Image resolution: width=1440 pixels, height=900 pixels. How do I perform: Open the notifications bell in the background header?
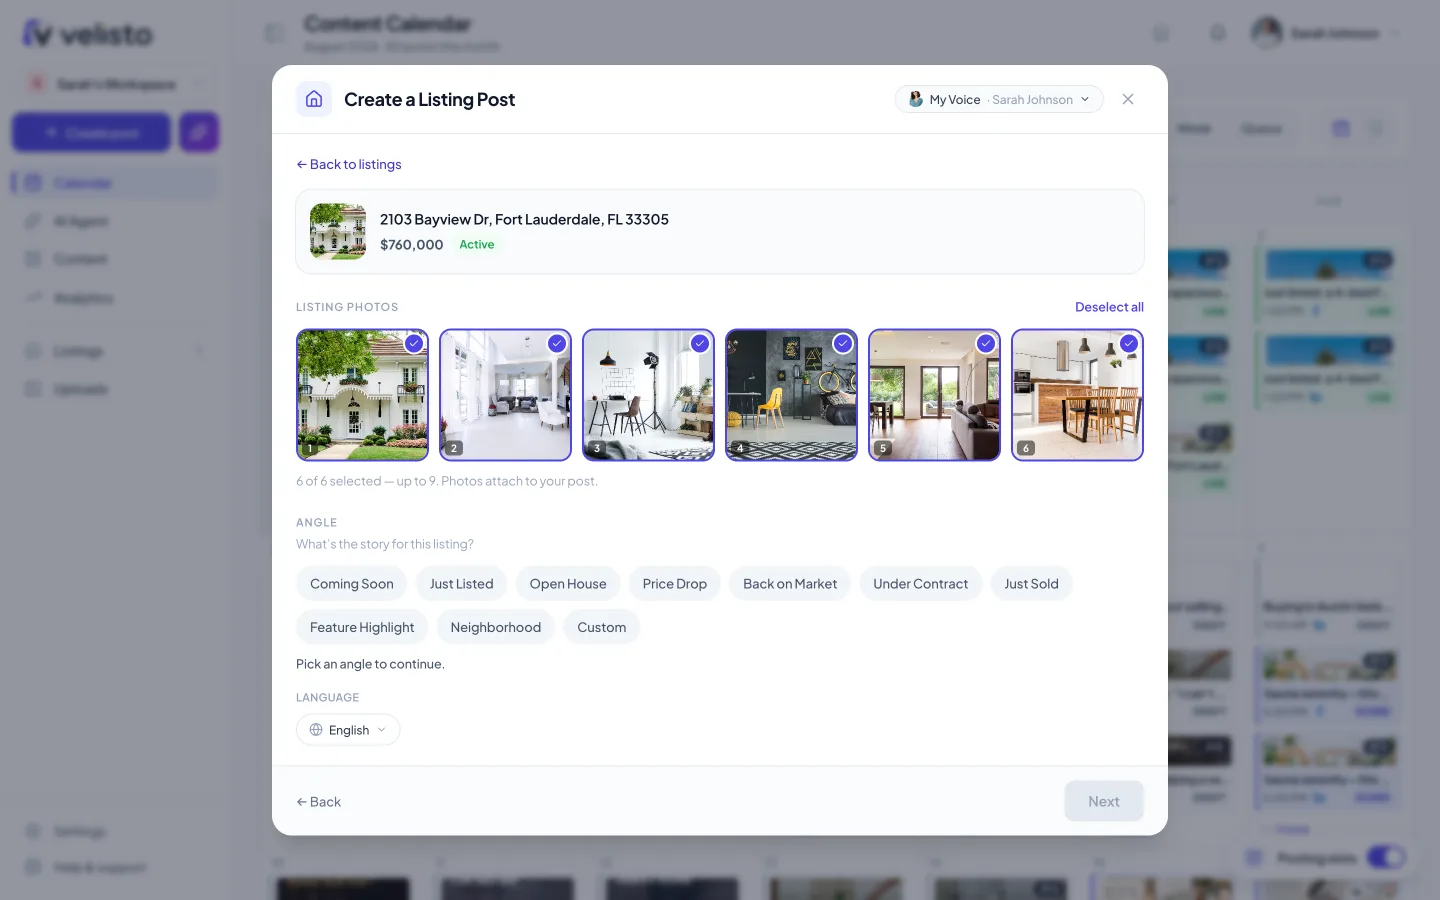pyautogui.click(x=1218, y=33)
